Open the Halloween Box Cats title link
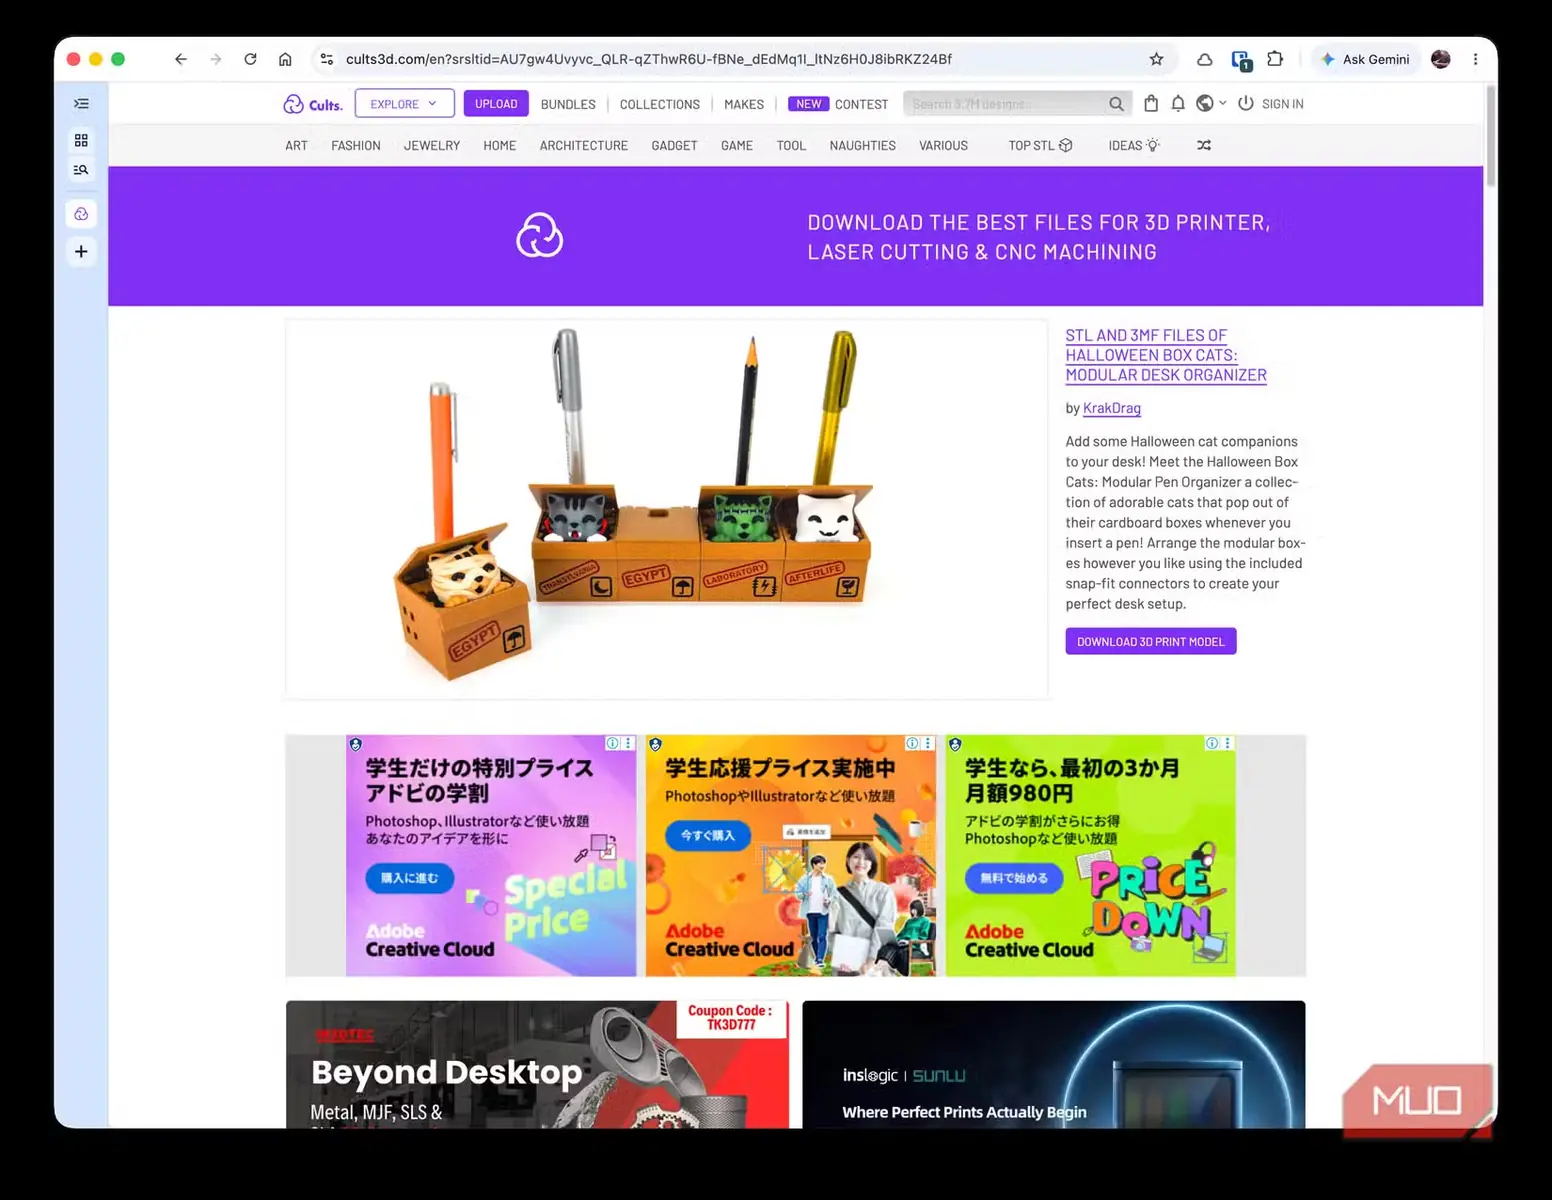The image size is (1552, 1200). 1166,355
